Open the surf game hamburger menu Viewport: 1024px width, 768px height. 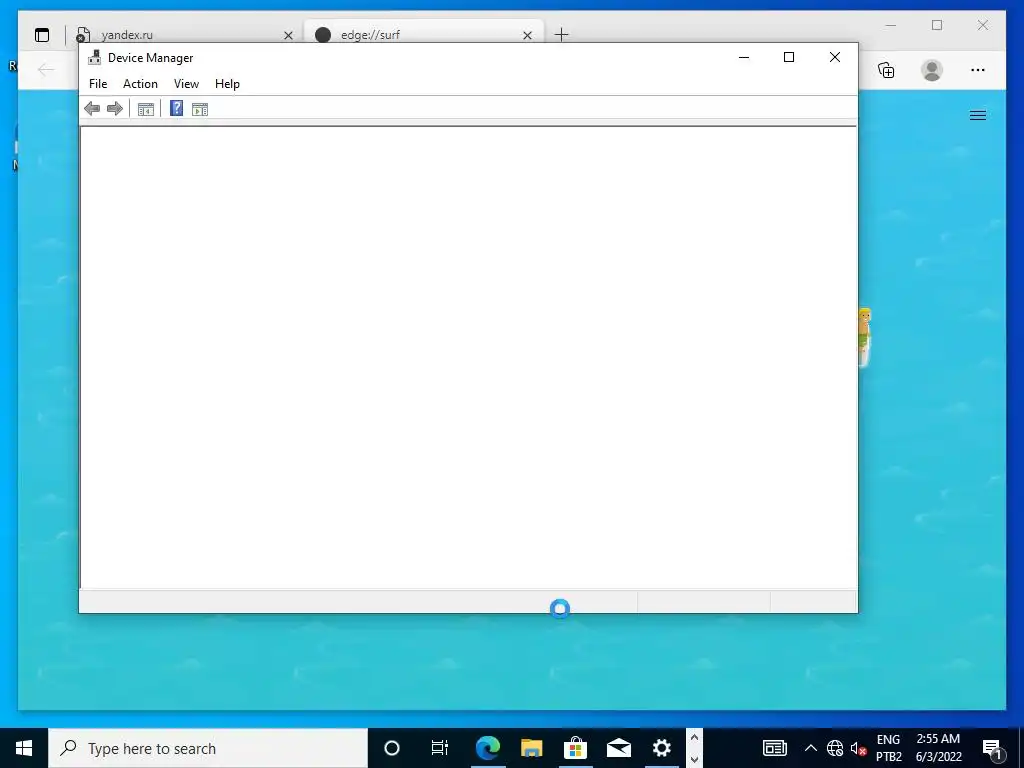pos(978,116)
